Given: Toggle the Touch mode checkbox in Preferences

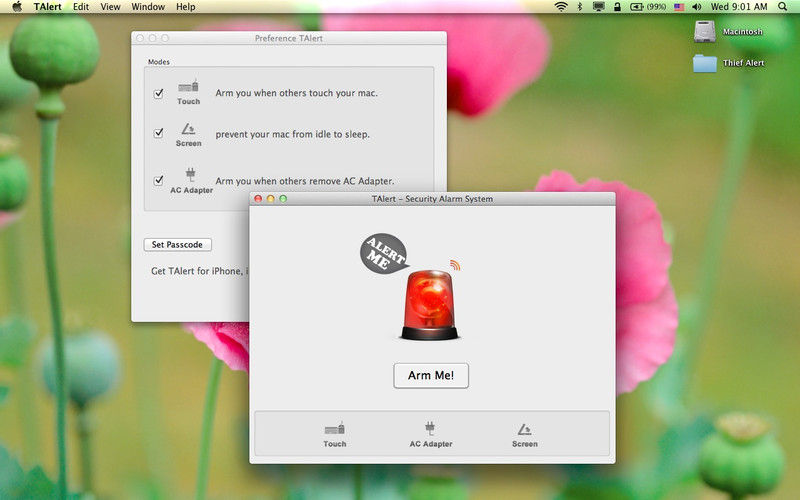Looking at the screenshot, I should (x=159, y=93).
